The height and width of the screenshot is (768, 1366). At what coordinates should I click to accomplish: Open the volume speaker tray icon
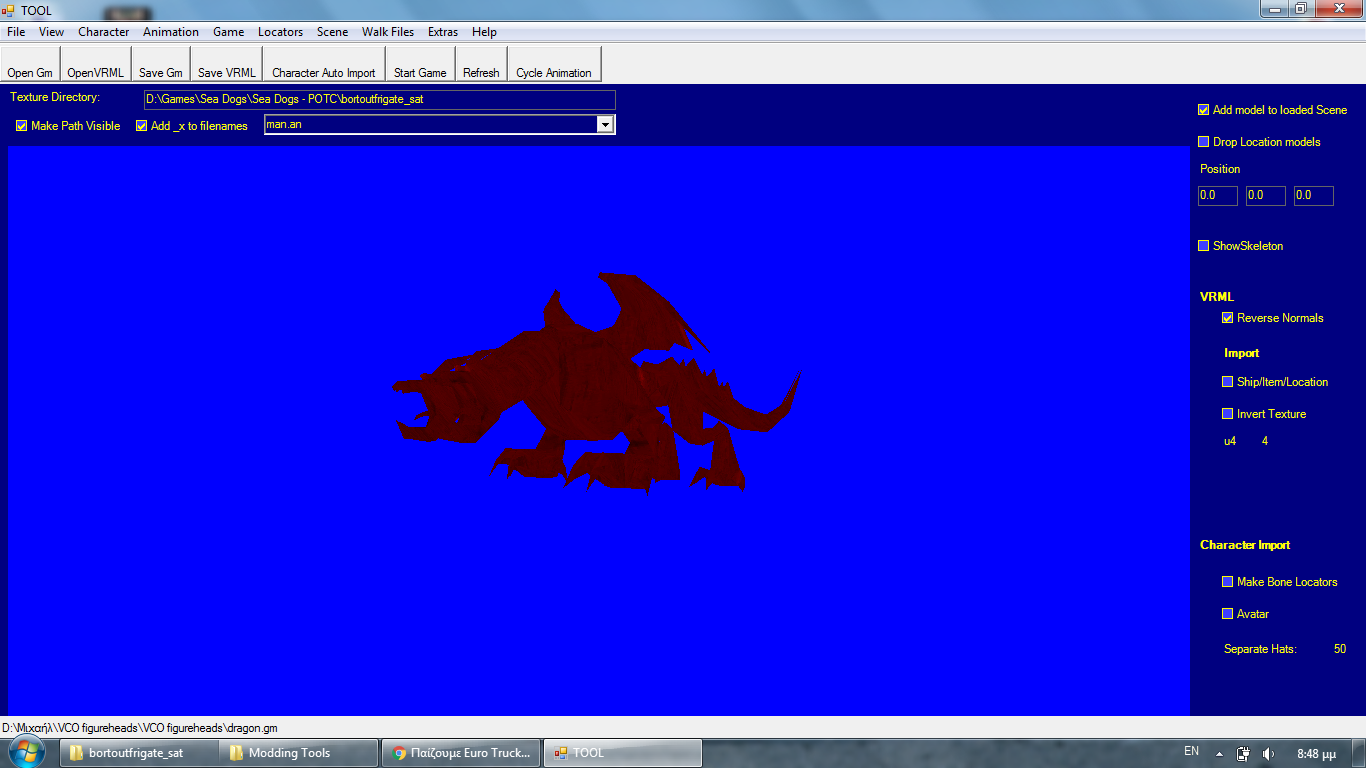[x=1269, y=754]
